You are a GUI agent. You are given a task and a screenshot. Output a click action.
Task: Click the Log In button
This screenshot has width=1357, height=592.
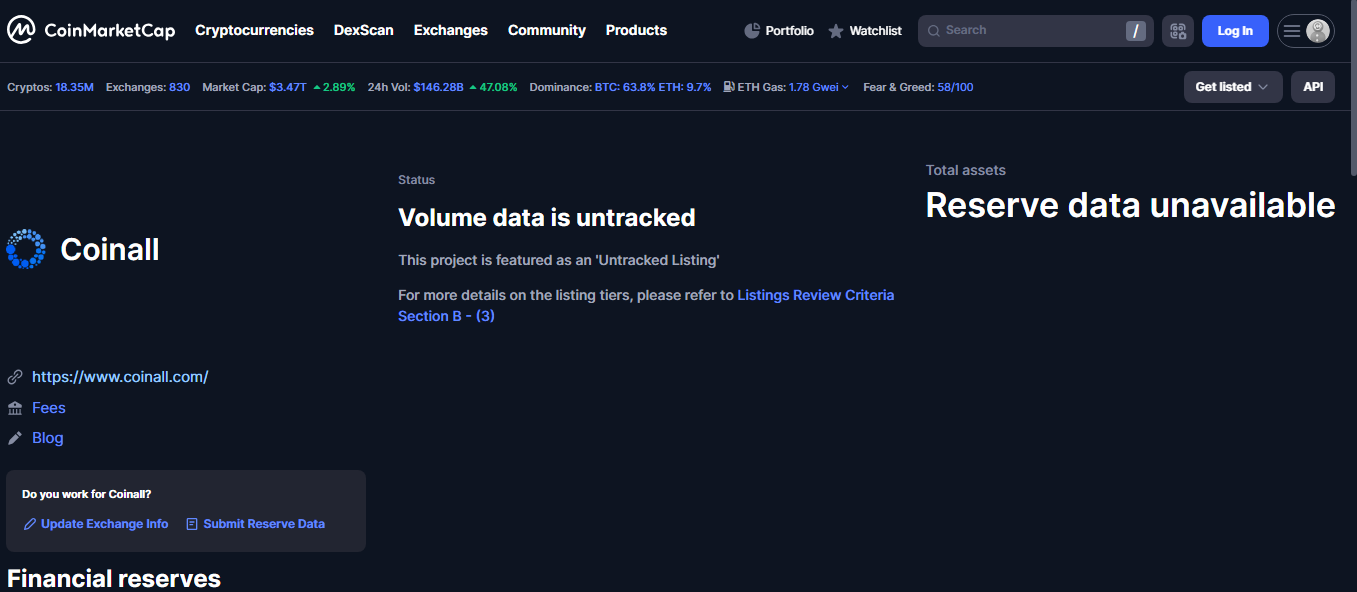[1235, 31]
